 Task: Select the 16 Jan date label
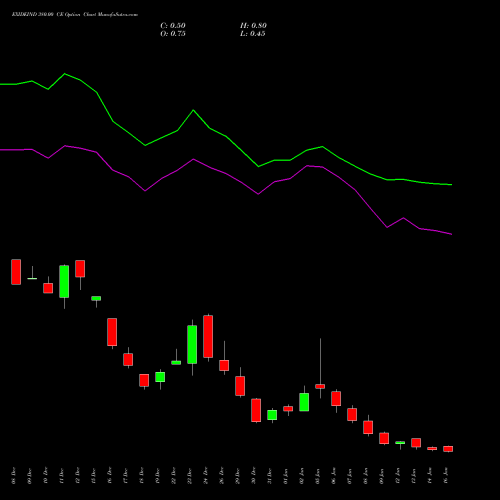[446, 476]
